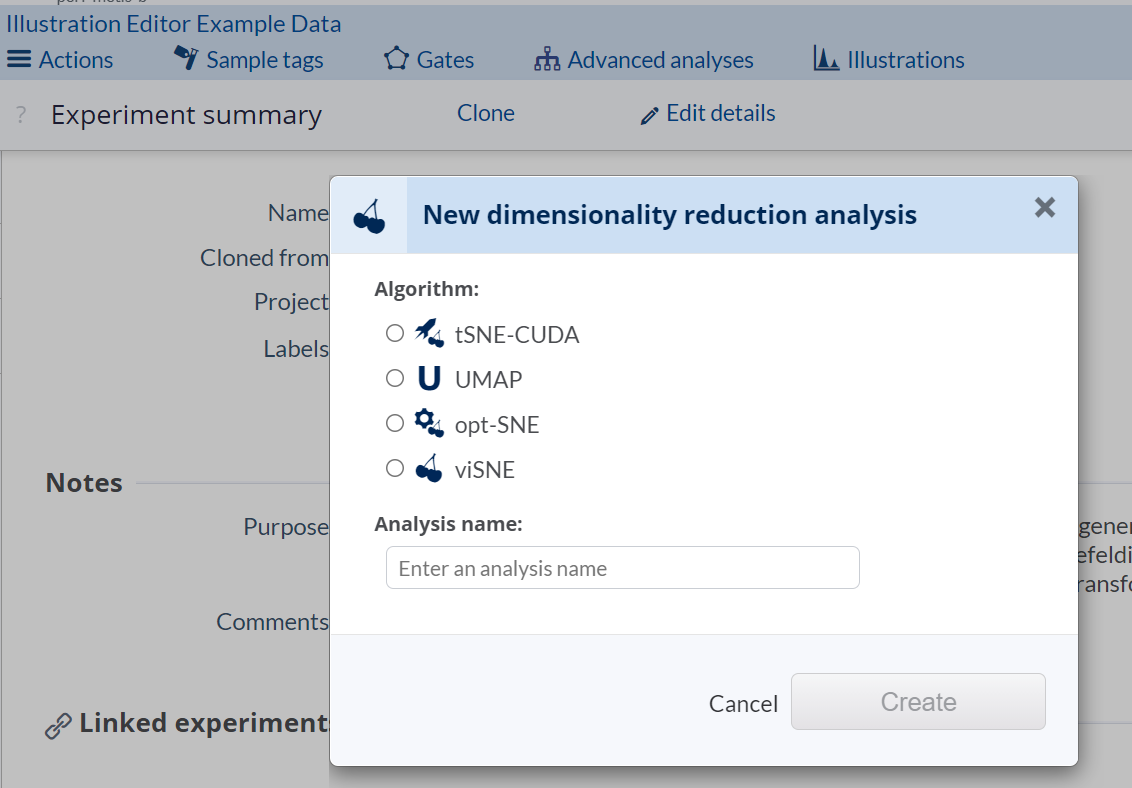Click the cherry icon in dialog header

click(x=369, y=216)
